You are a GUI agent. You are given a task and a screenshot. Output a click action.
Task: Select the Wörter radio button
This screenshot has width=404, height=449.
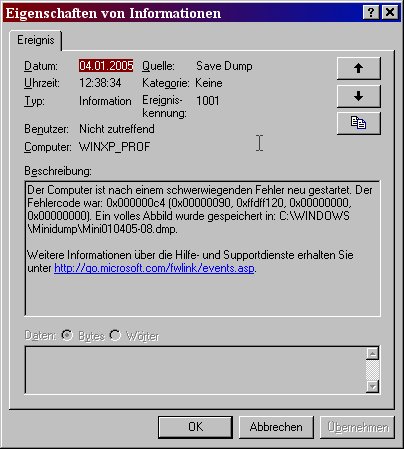tap(115, 335)
